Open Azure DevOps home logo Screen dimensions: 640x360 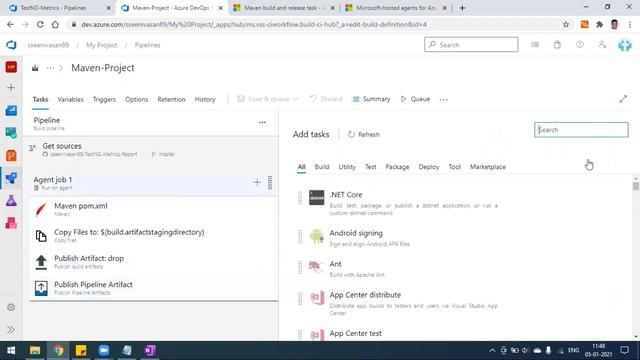11,45
